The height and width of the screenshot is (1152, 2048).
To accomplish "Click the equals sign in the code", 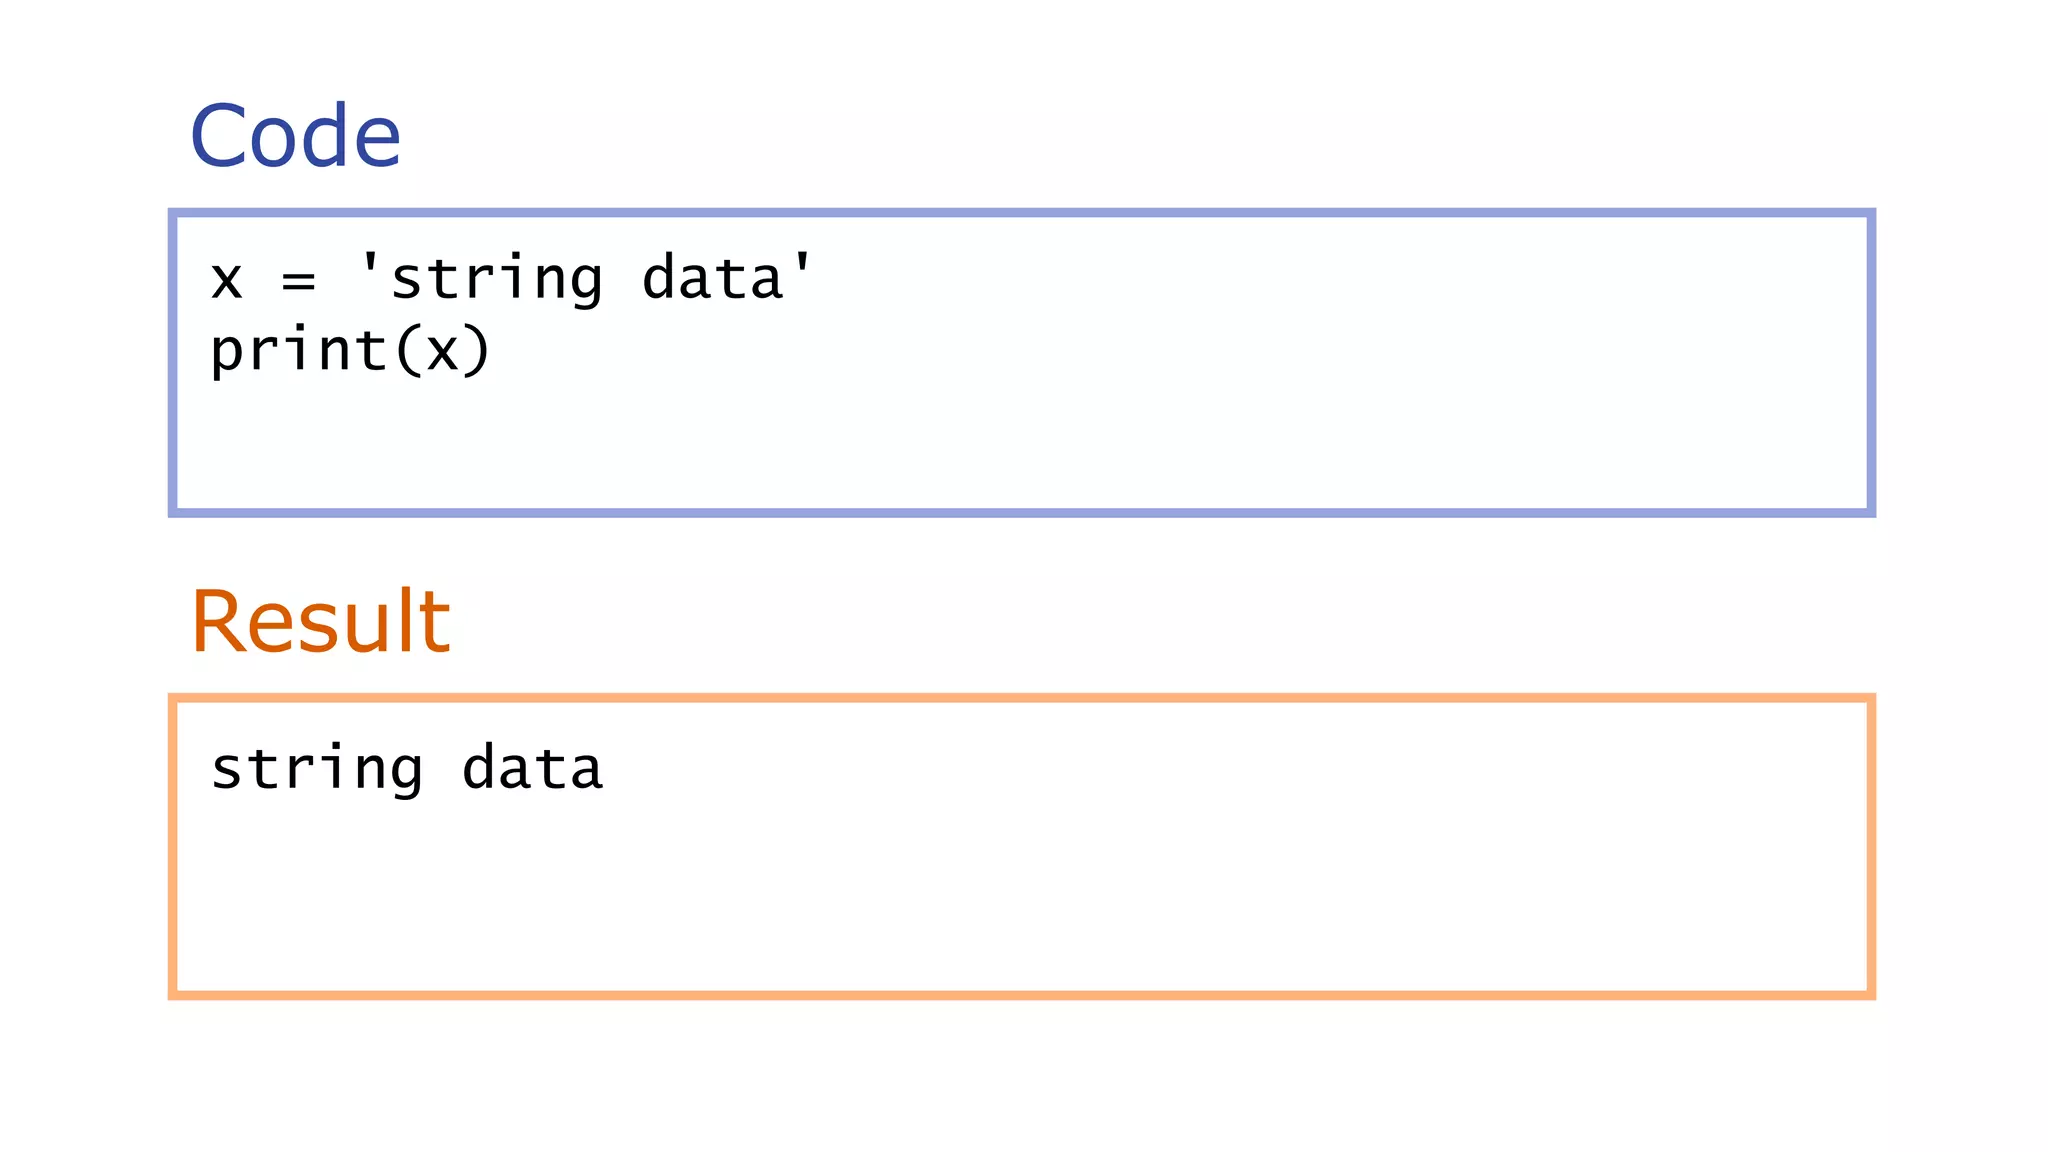I will pyautogui.click(x=298, y=281).
